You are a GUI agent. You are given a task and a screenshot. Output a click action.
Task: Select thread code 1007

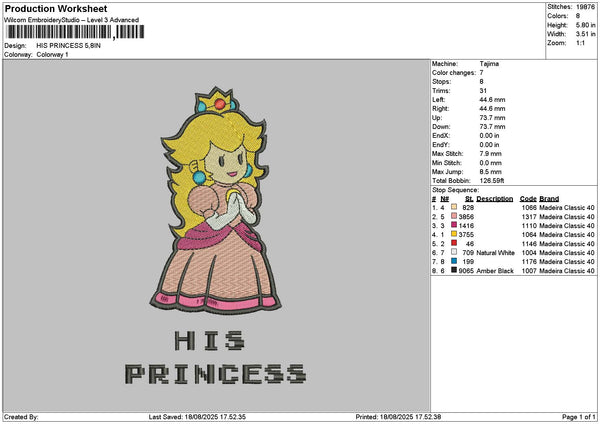(x=529, y=271)
